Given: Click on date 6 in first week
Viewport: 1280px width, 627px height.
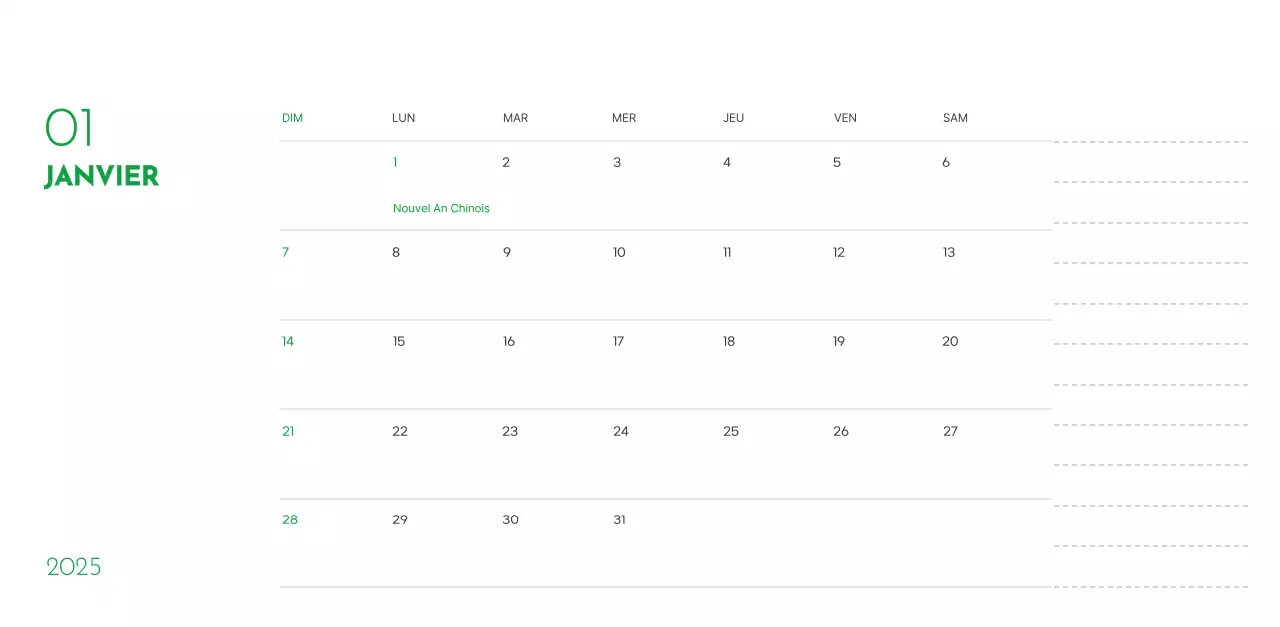Looking at the screenshot, I should (x=946, y=162).
